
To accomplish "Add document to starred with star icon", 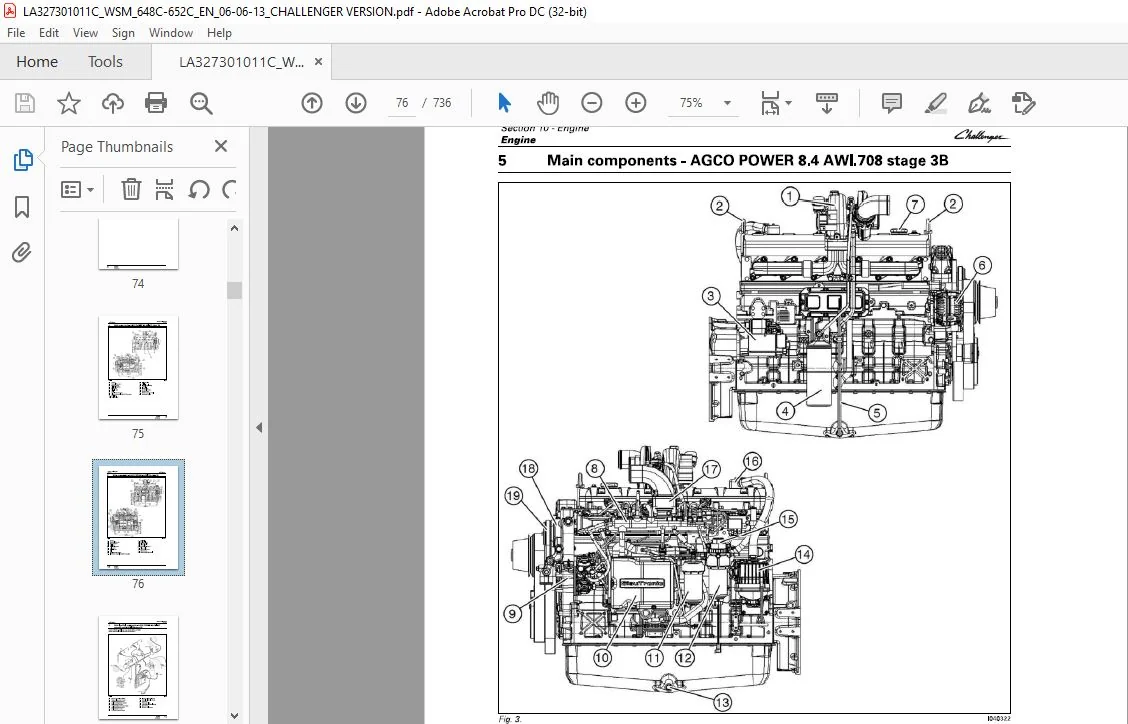I will [x=68, y=103].
